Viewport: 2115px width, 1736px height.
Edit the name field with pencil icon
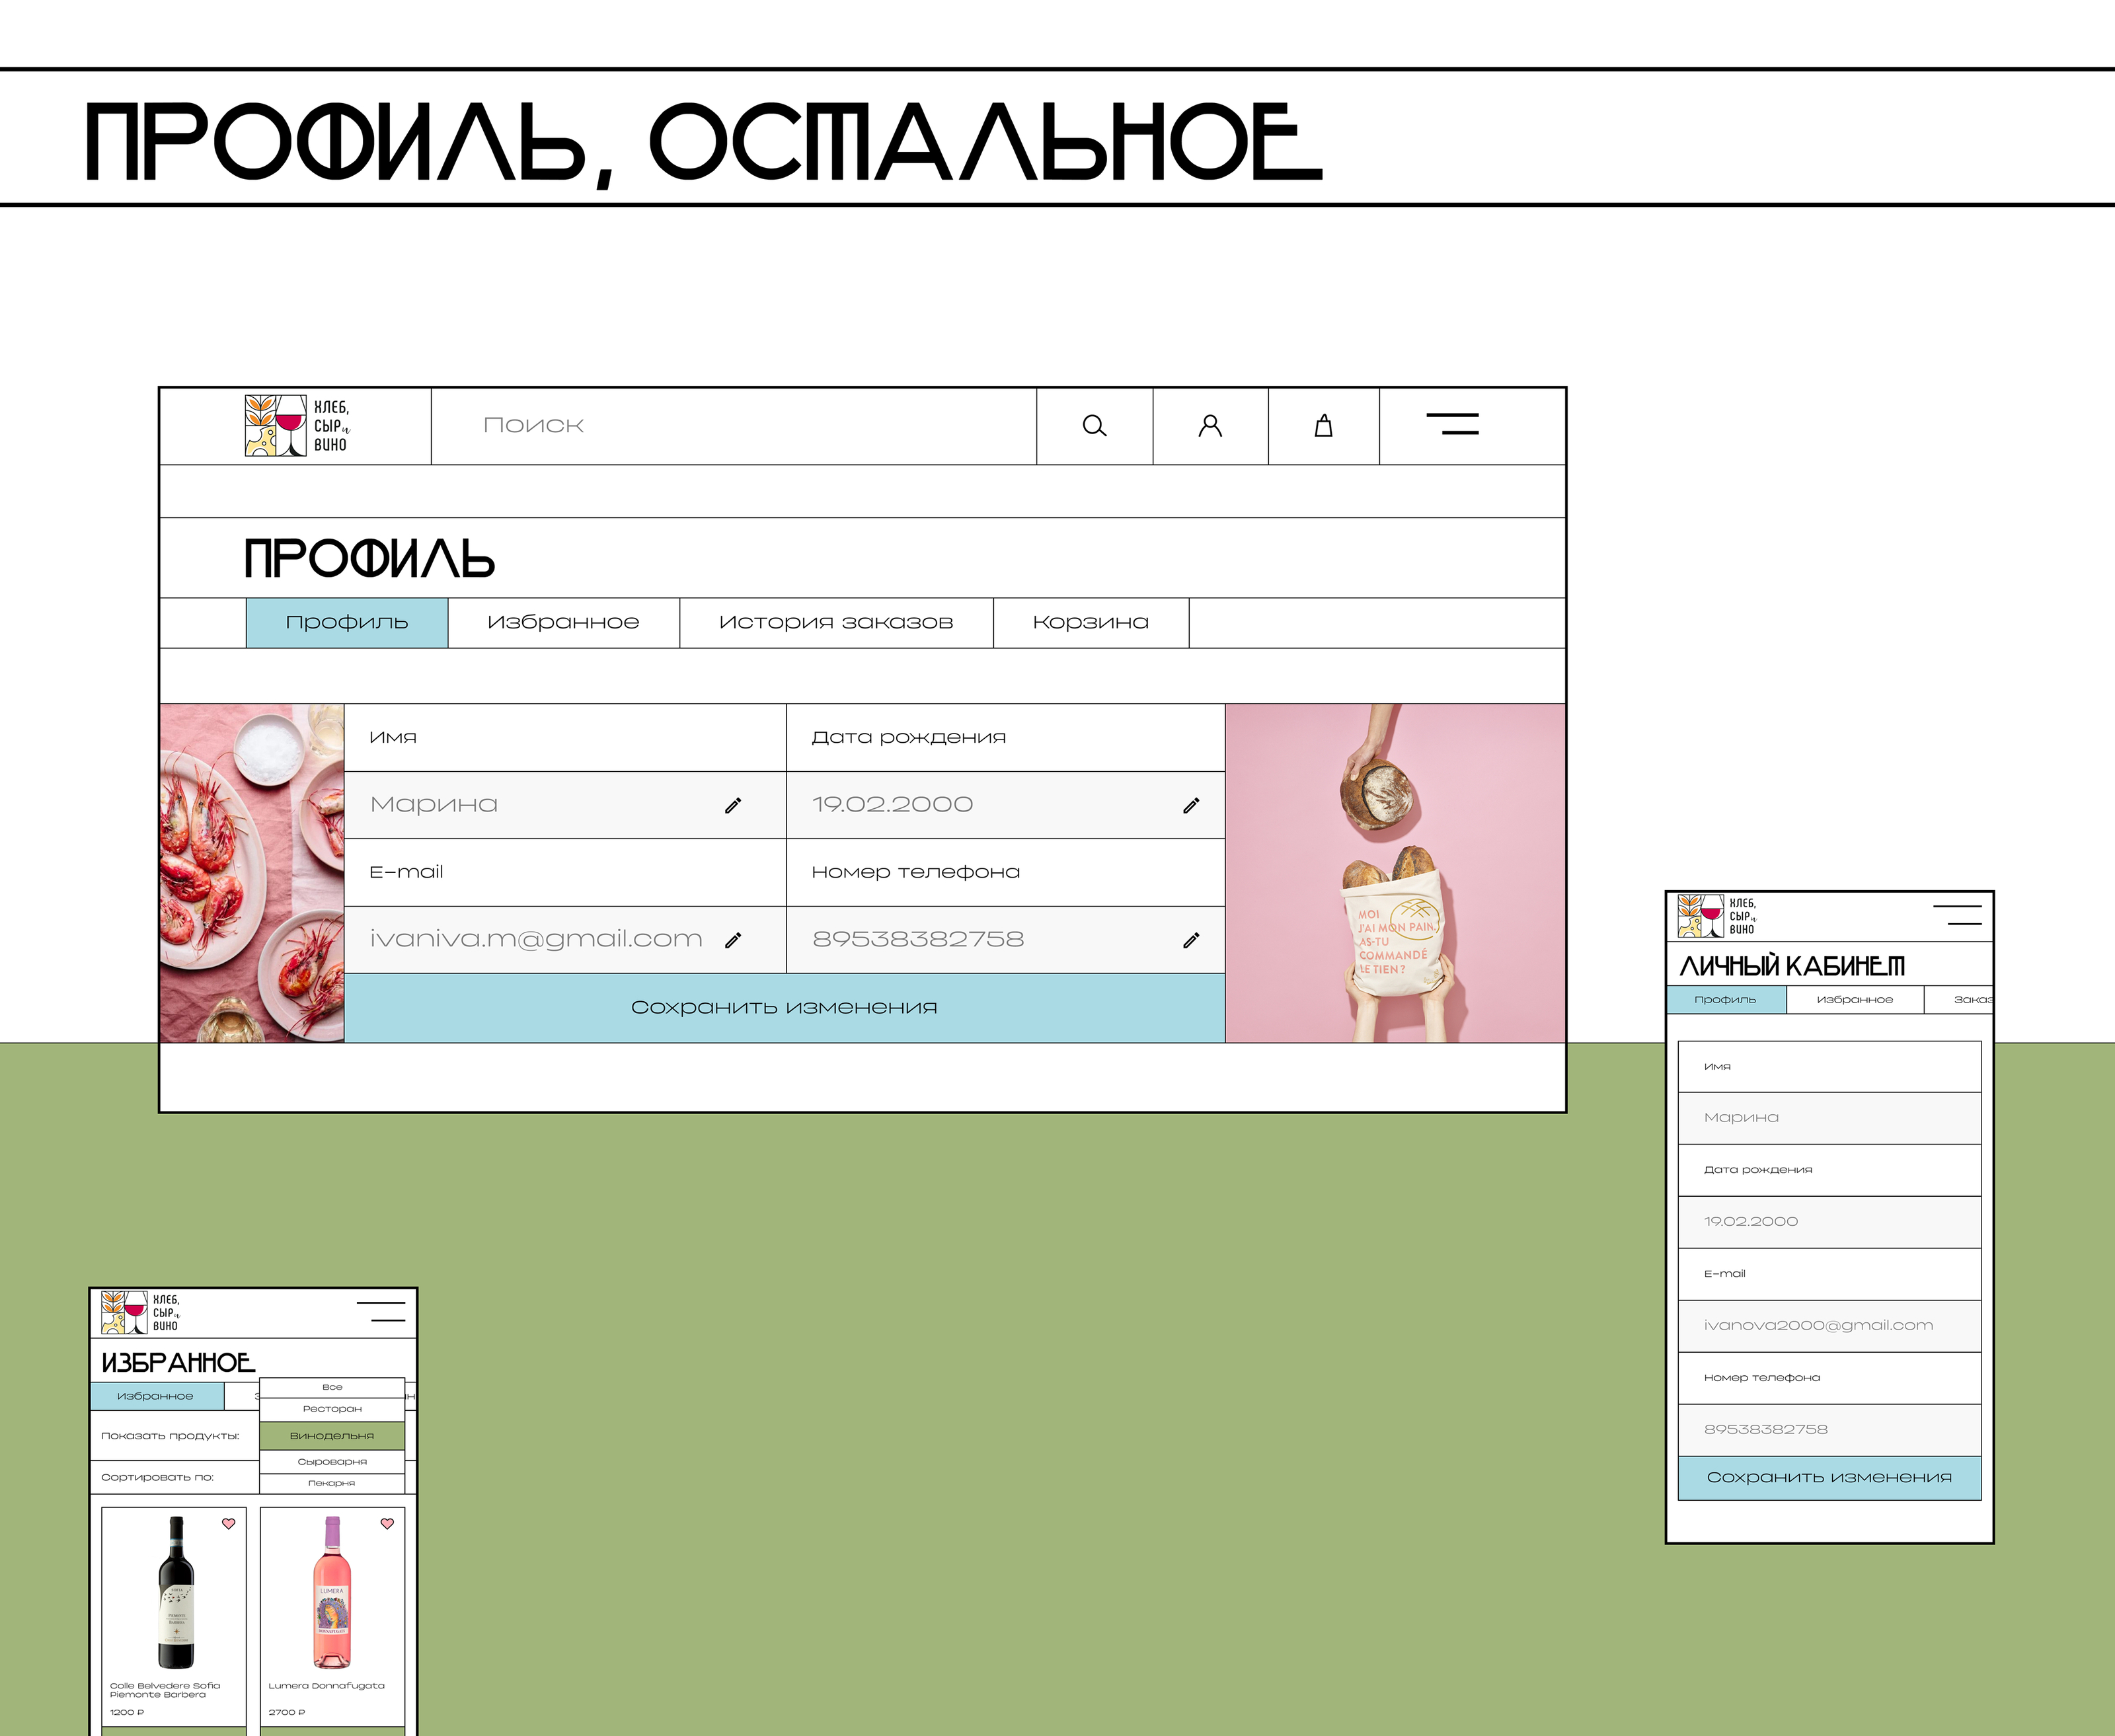(x=733, y=805)
